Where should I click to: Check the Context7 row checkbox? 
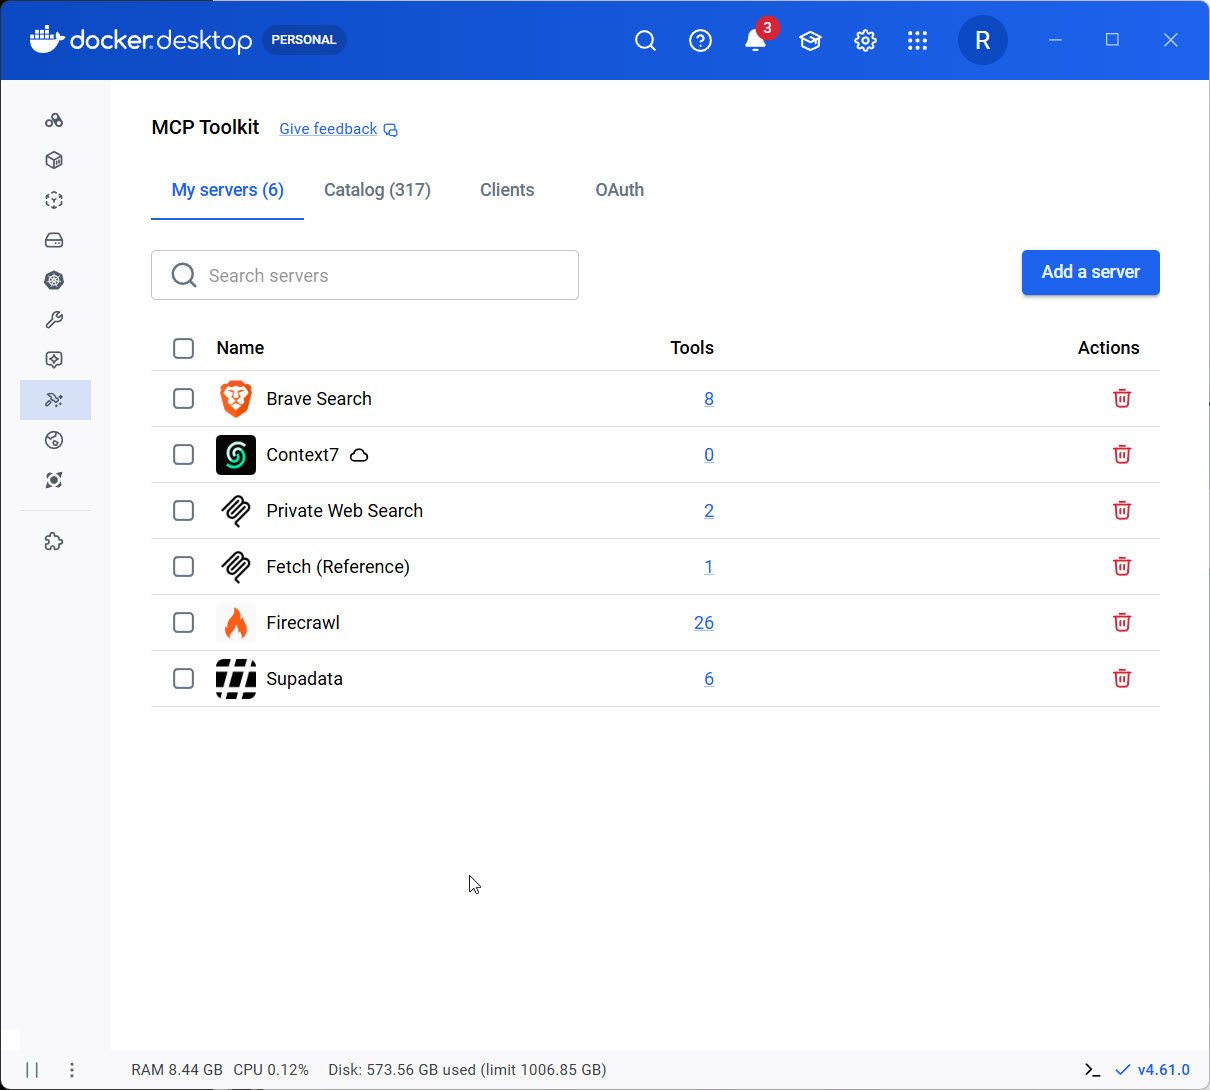pos(183,454)
